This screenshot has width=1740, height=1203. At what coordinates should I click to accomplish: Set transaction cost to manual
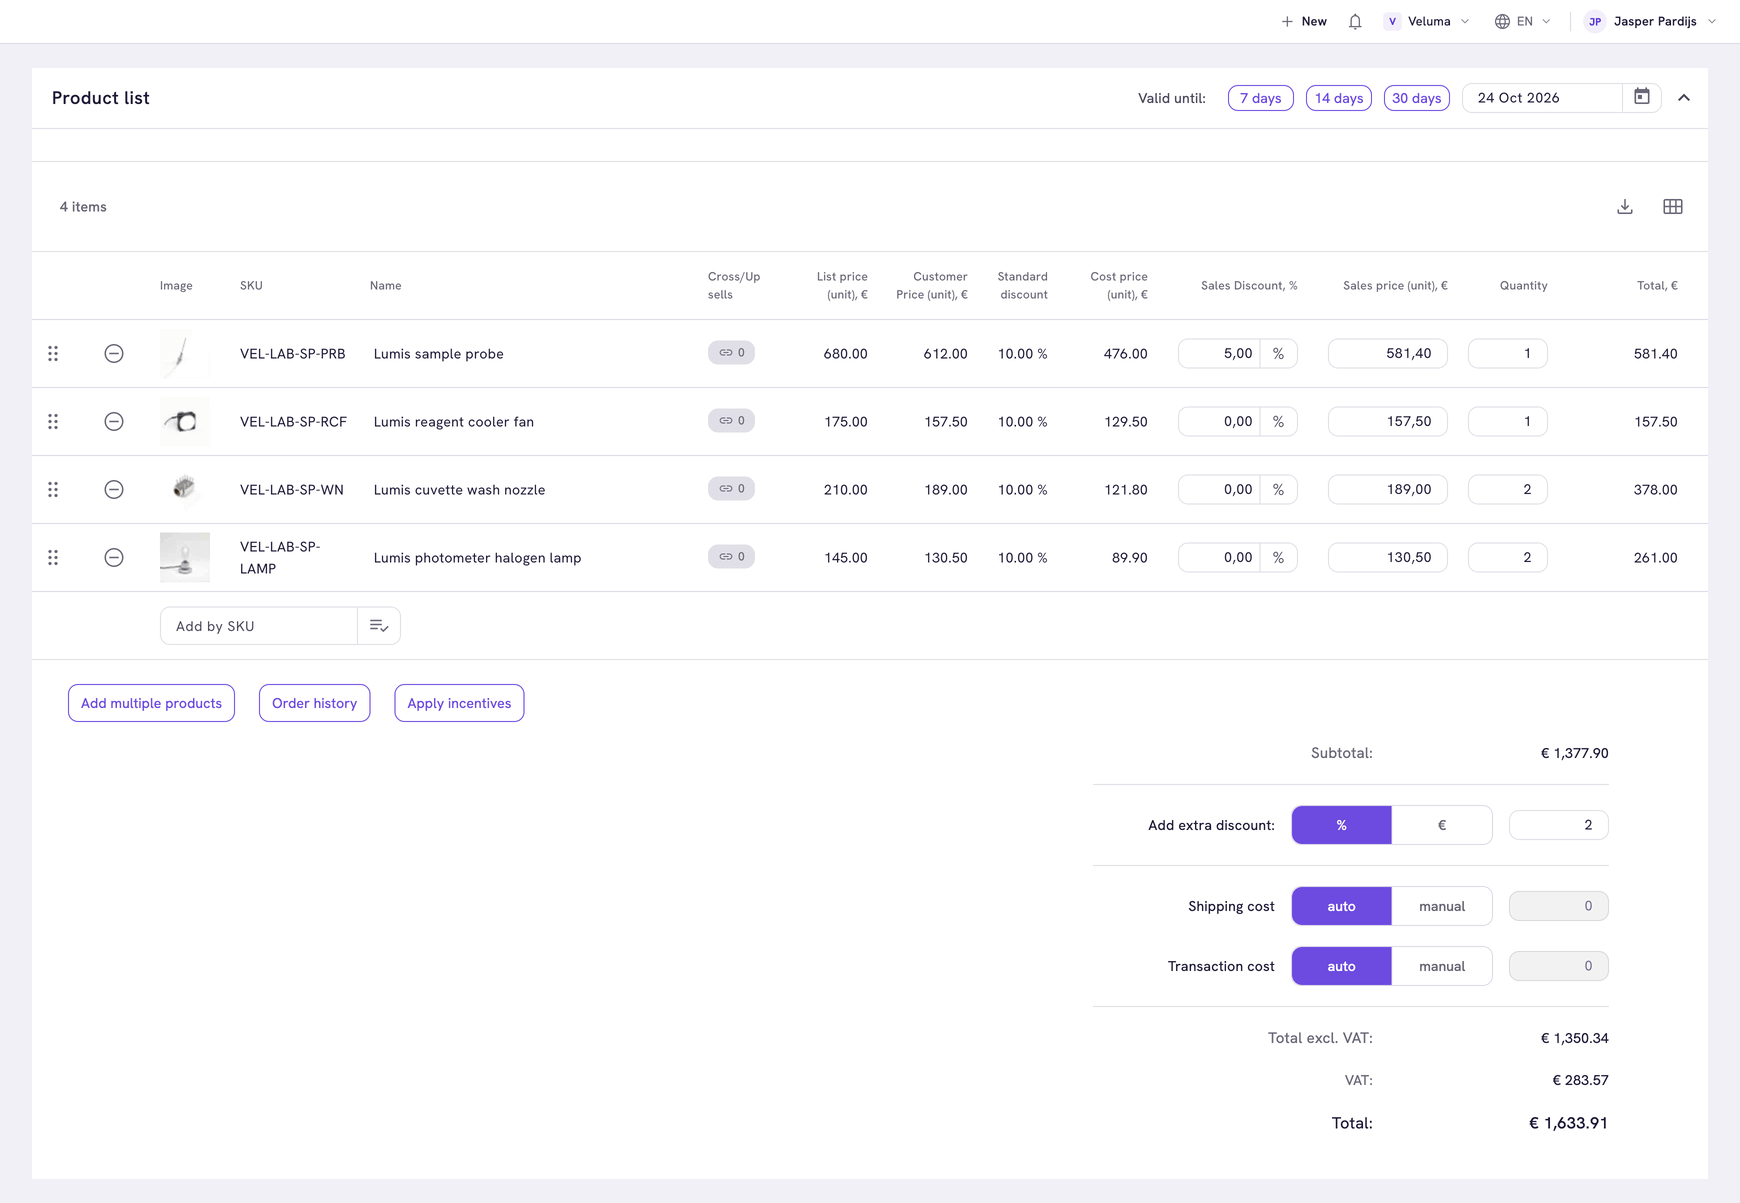1441,966
